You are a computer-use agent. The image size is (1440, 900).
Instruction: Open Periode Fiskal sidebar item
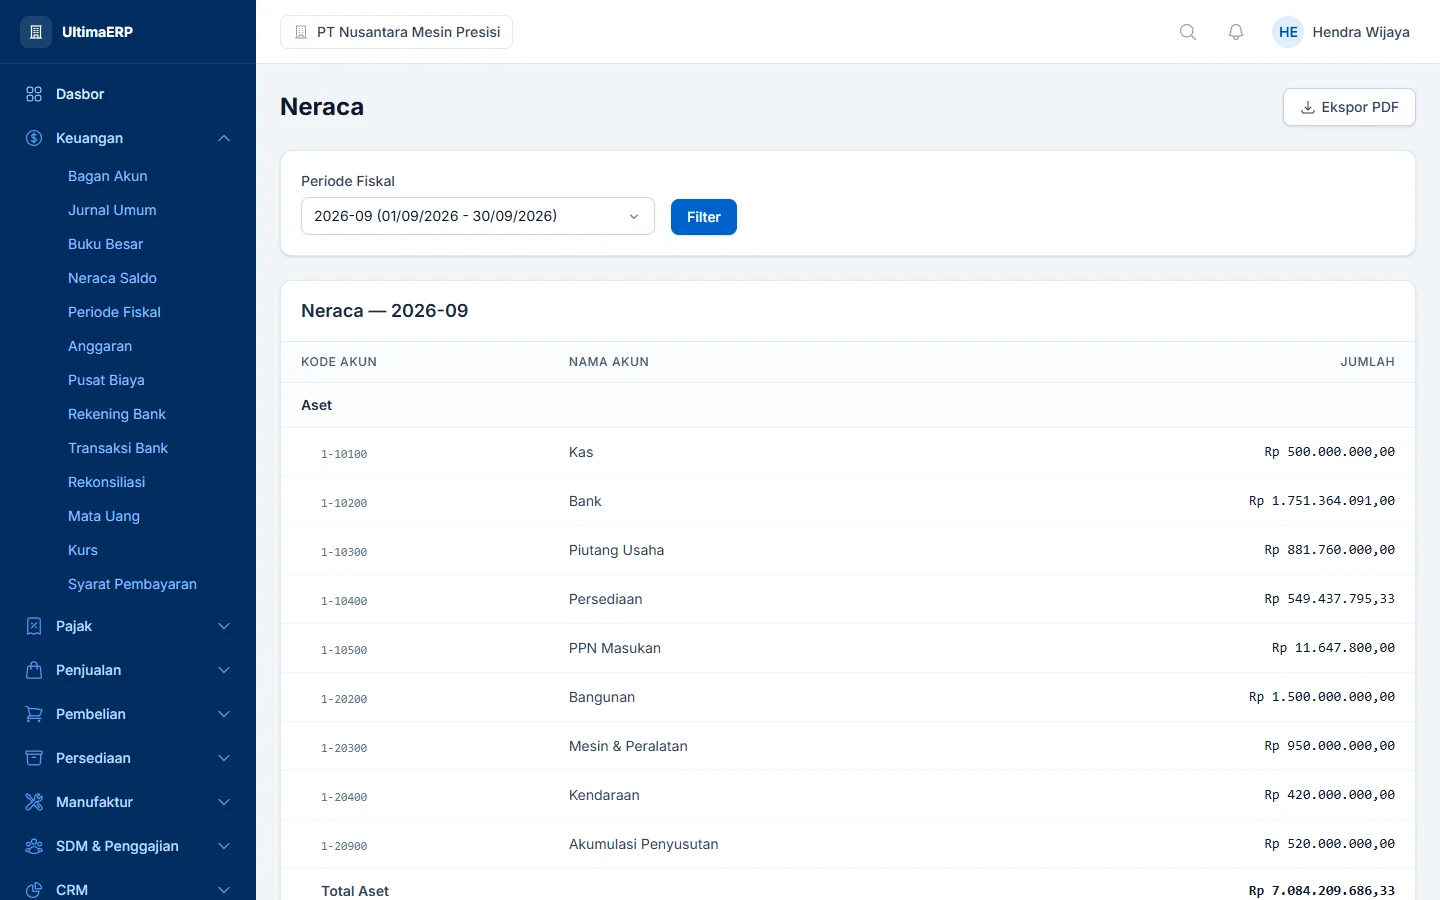click(114, 312)
